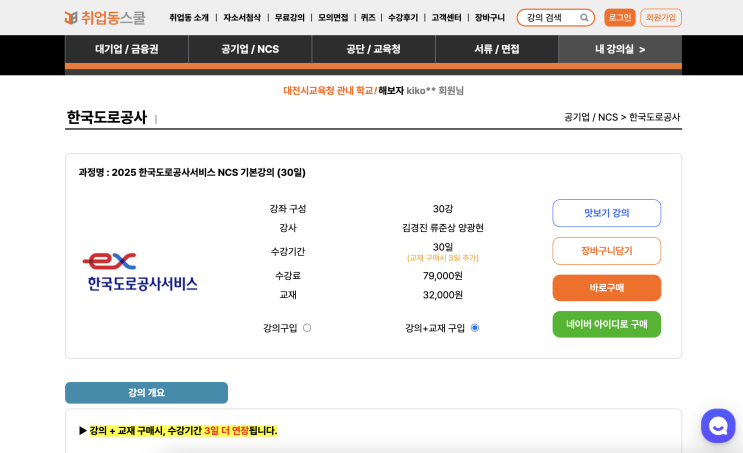The width and height of the screenshot is (743, 453).
Task: Click the 한국도로공사서비스 ex logo image
Action: (x=140, y=272)
